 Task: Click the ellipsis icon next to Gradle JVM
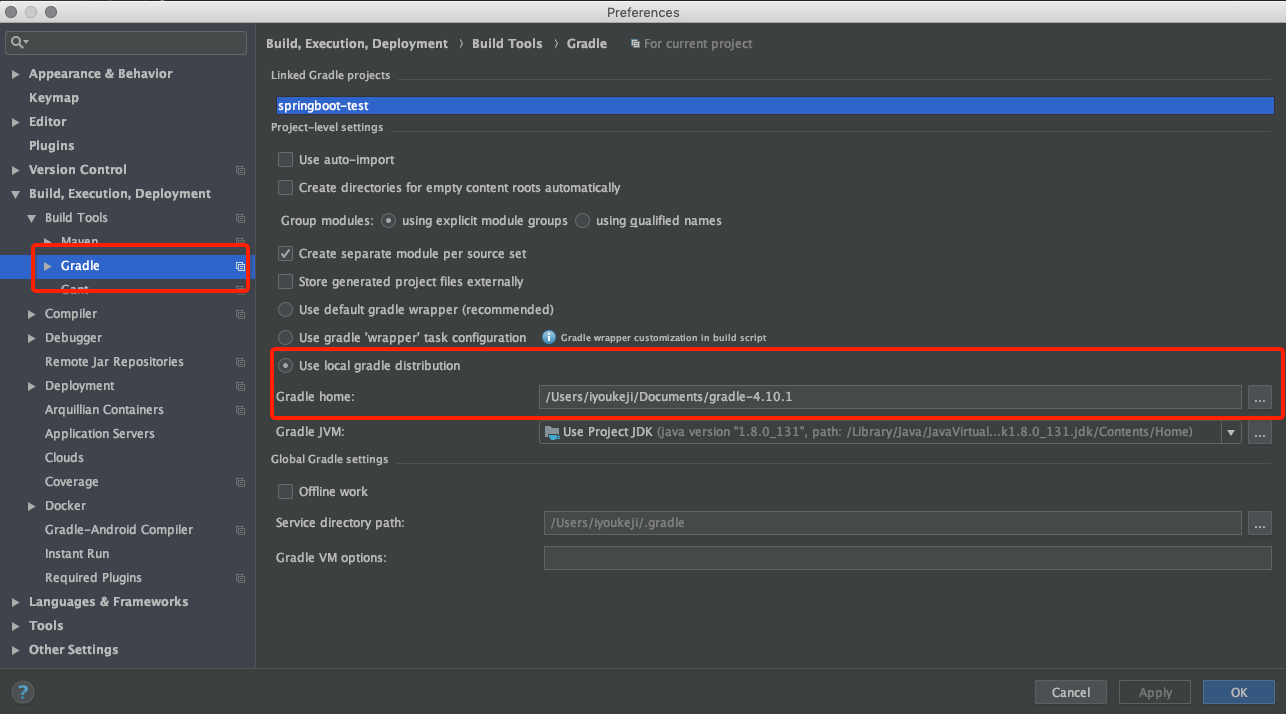pos(1259,432)
